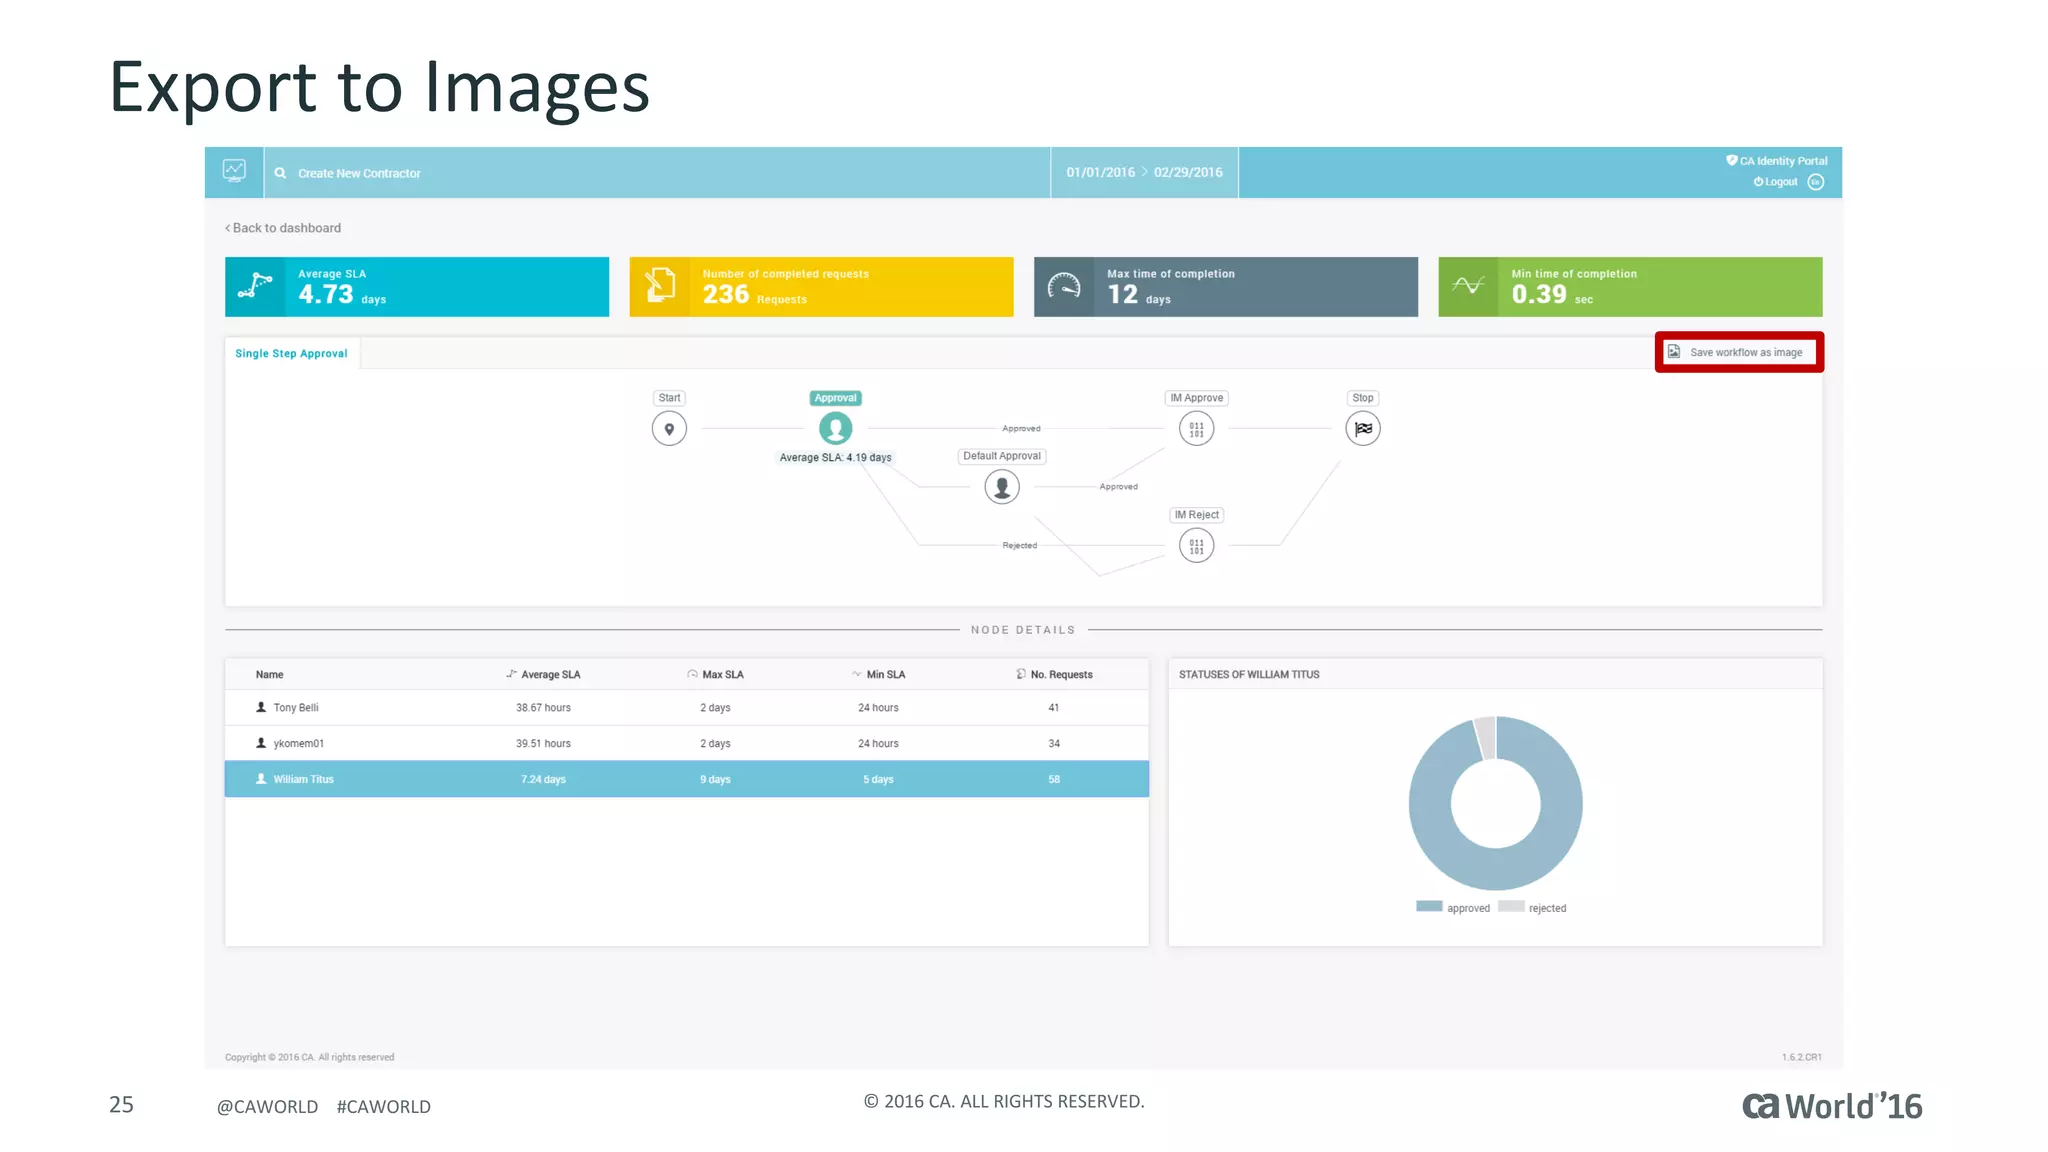The width and height of the screenshot is (2048, 1152).
Task: Click the IM Approve binary node
Action: [x=1196, y=429]
